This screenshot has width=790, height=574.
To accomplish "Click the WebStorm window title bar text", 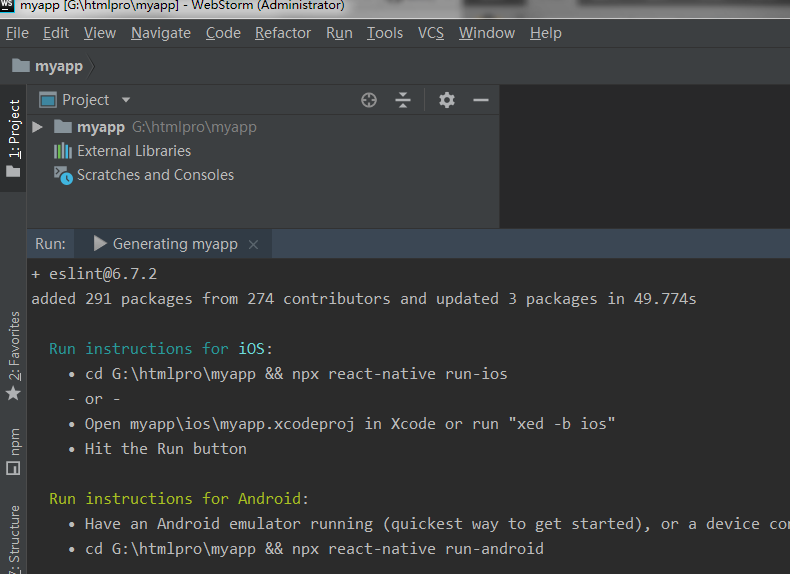I will 182,6.
